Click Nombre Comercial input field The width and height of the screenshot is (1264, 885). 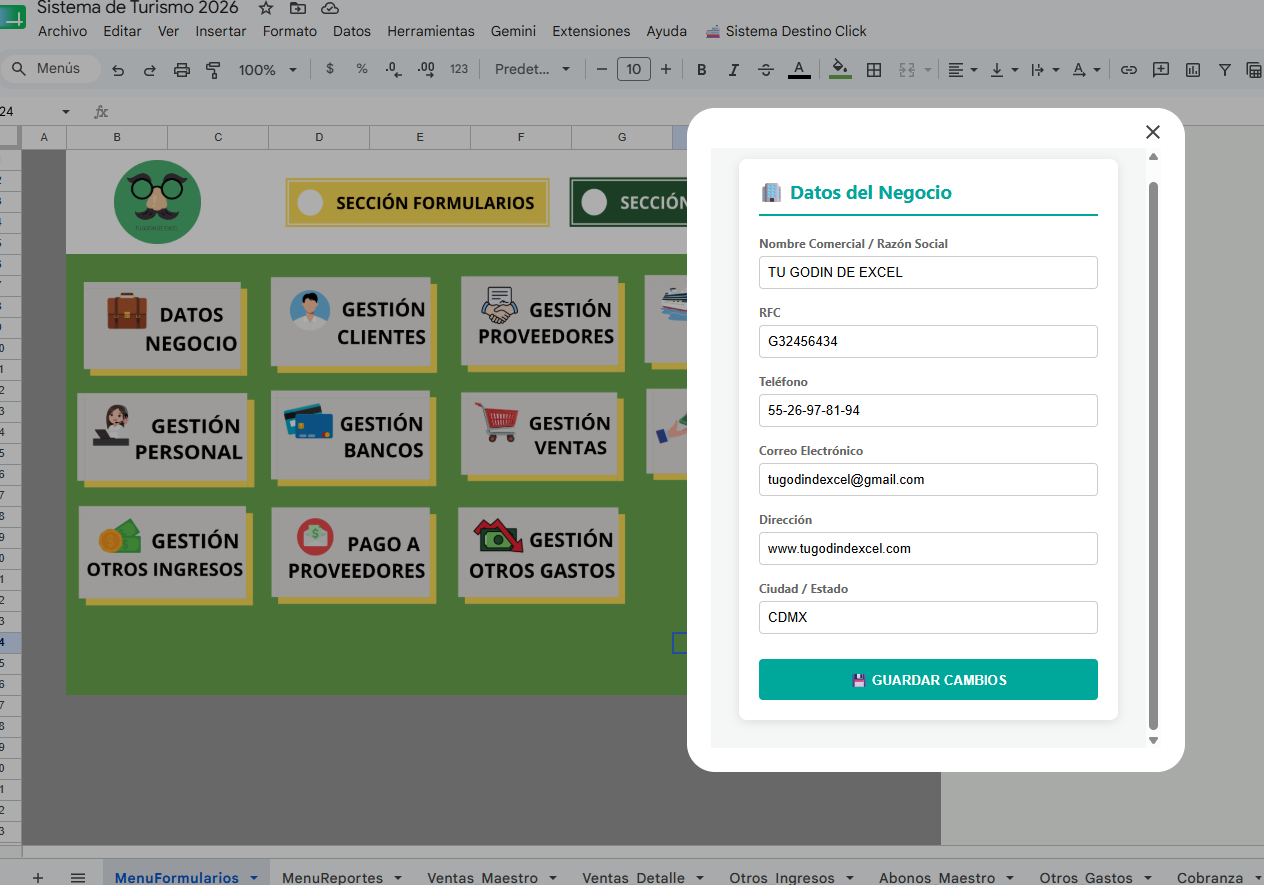coord(928,272)
